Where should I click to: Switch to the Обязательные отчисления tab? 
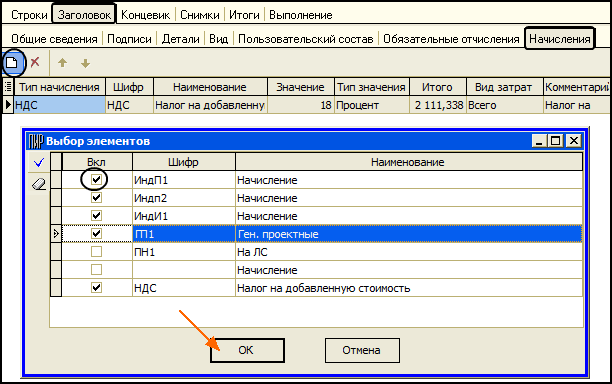tap(451, 39)
